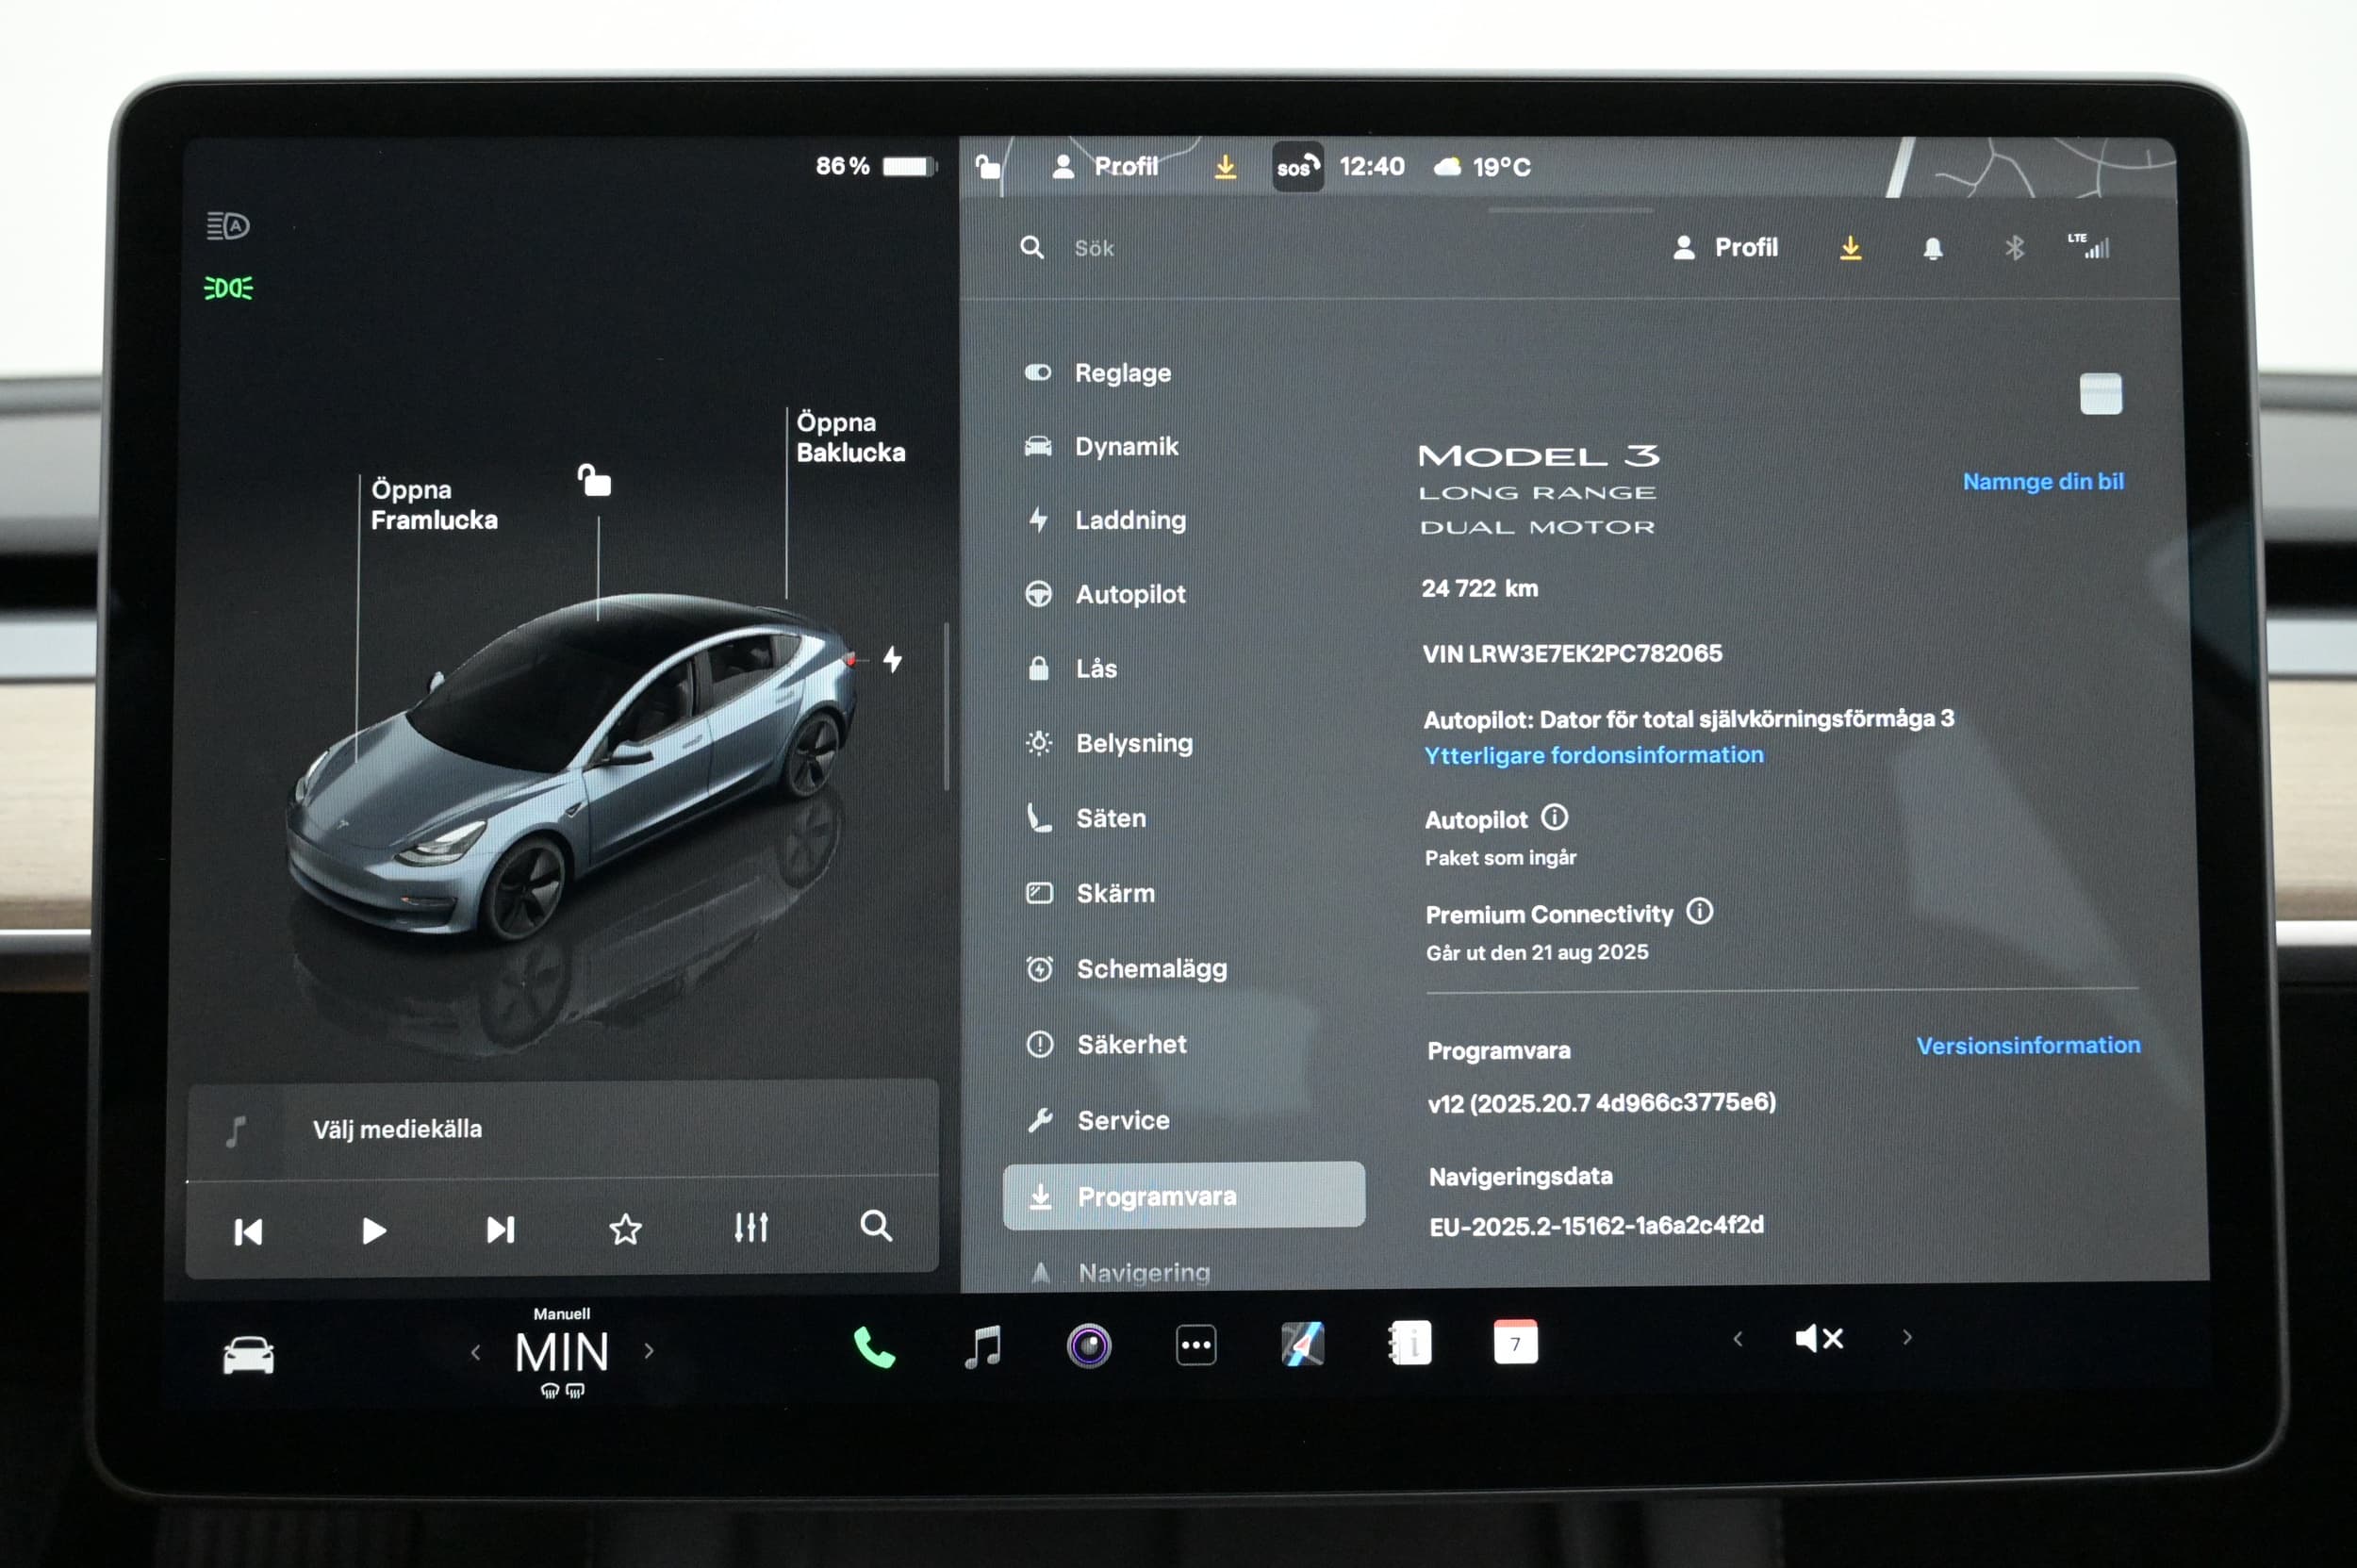Screen dimensions: 2357x1568
Task: Tap the unlock padlock above the car
Action: 594,480
